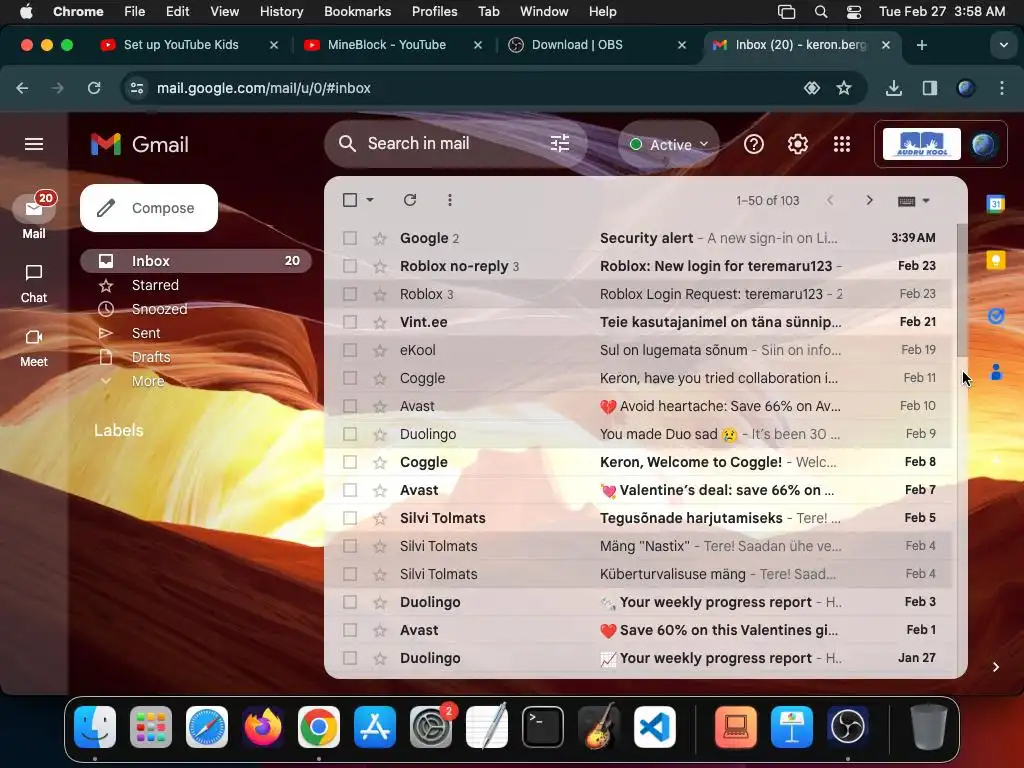Select the 'Keron, Welcome to Coggle!' email checkbox
Image resolution: width=1024 pixels, height=768 pixels.
[350, 462]
